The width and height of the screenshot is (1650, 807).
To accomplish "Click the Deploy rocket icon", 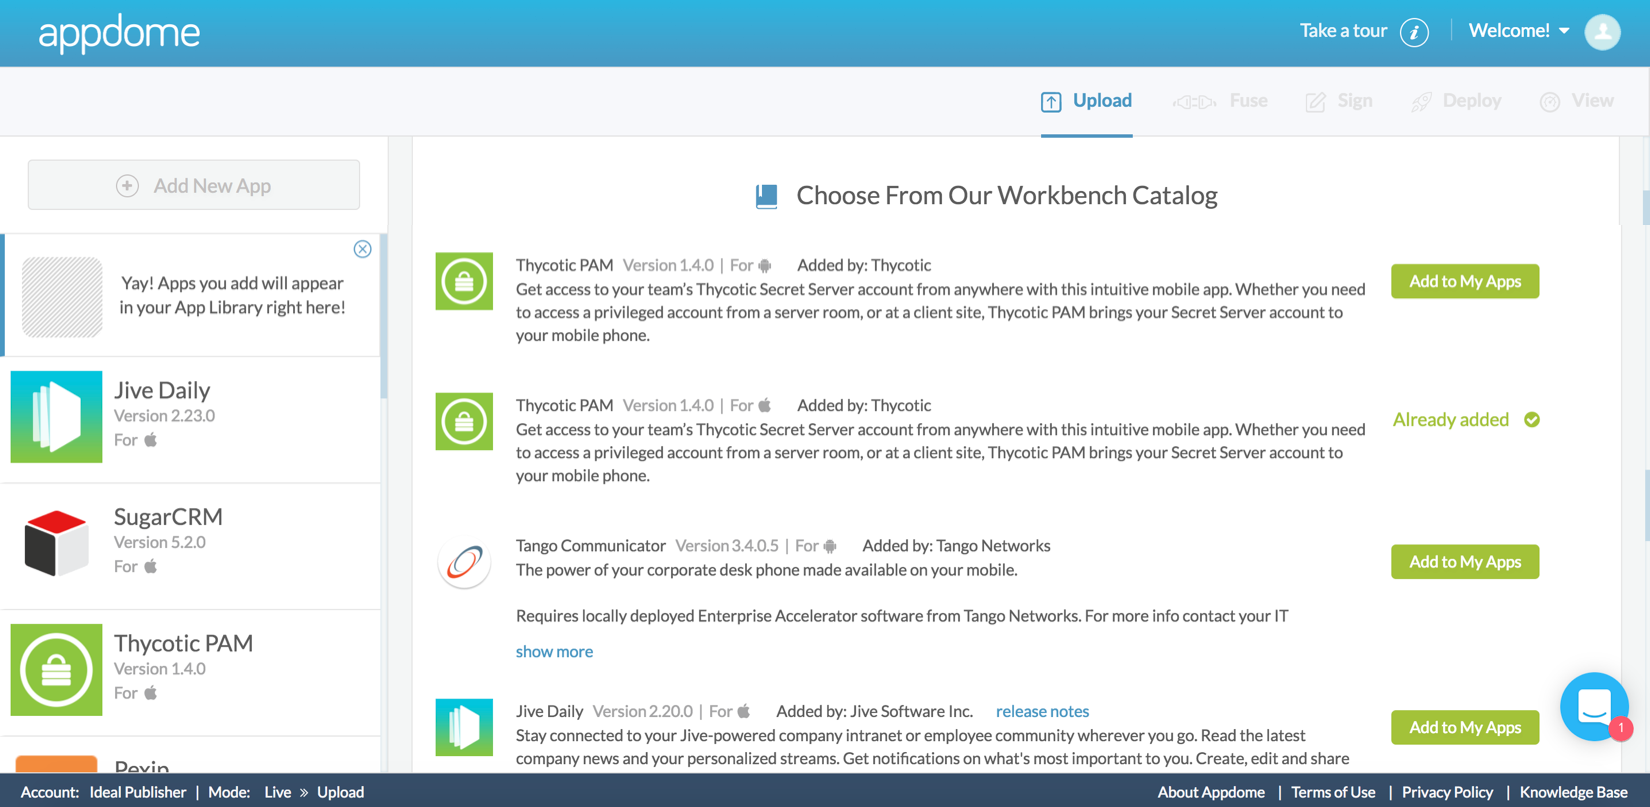I will [1421, 102].
